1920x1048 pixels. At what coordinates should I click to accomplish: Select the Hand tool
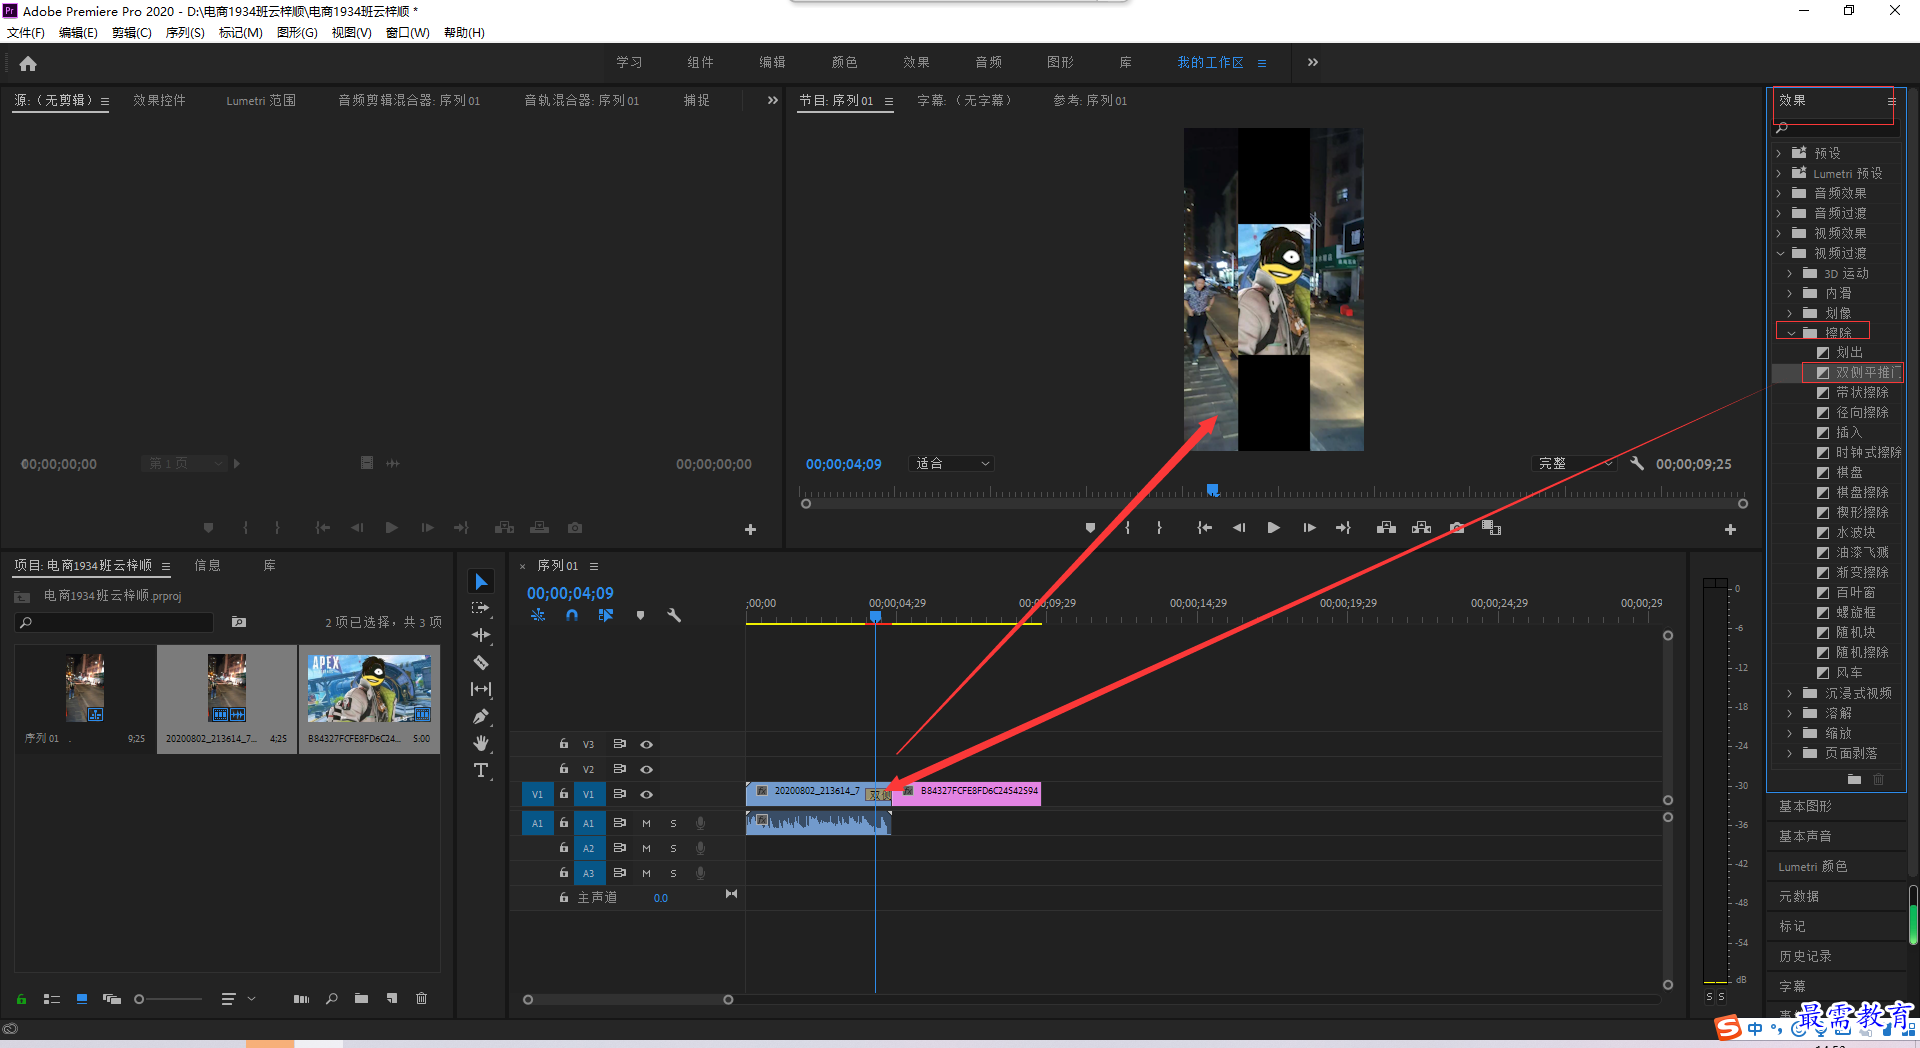click(481, 743)
